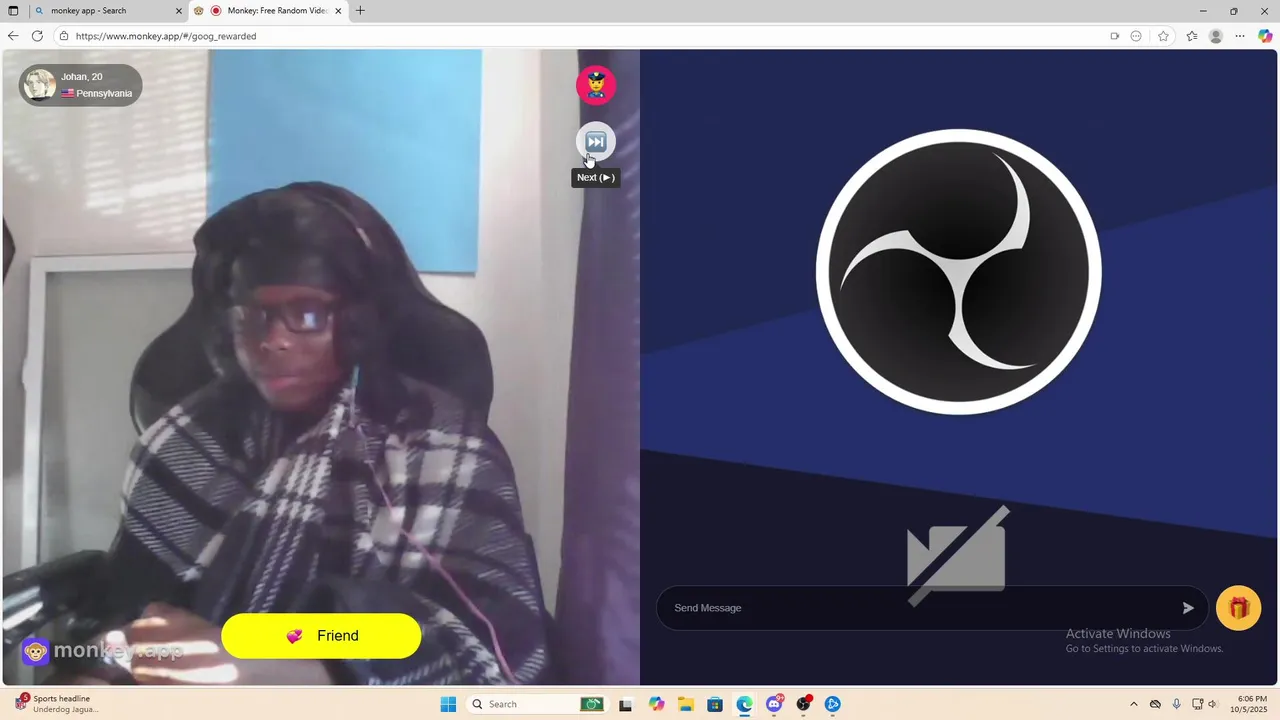Open camera permission icon in address bar
This screenshot has width=1280, height=720.
1114,36
